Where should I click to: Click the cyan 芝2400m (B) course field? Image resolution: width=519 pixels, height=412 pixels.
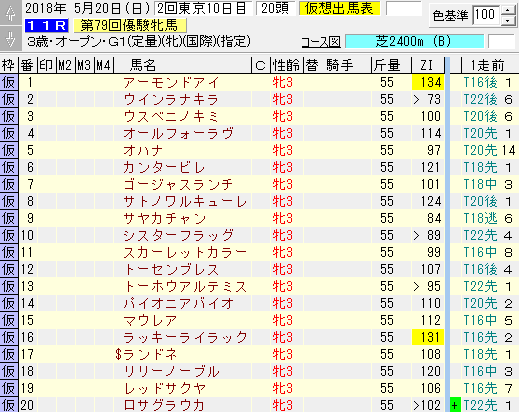(x=414, y=42)
